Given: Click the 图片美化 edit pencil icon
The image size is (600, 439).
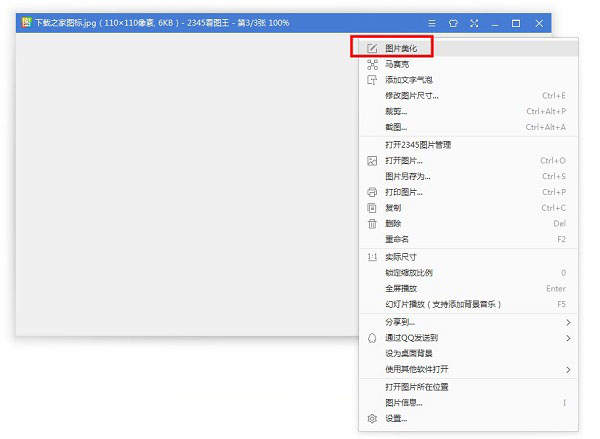Looking at the screenshot, I should (x=372, y=49).
